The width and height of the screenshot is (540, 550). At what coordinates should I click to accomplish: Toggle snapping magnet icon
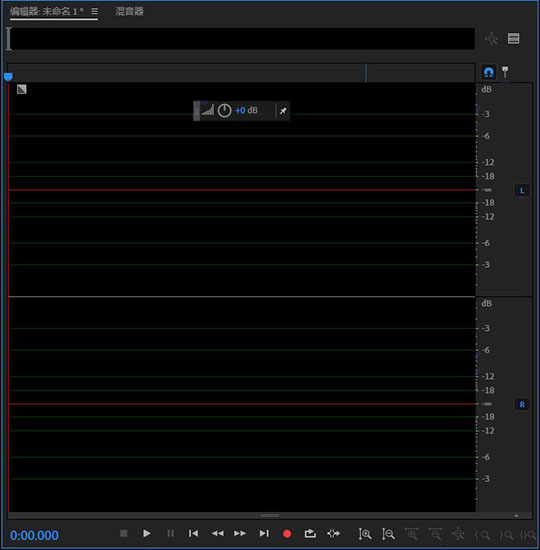[488, 72]
